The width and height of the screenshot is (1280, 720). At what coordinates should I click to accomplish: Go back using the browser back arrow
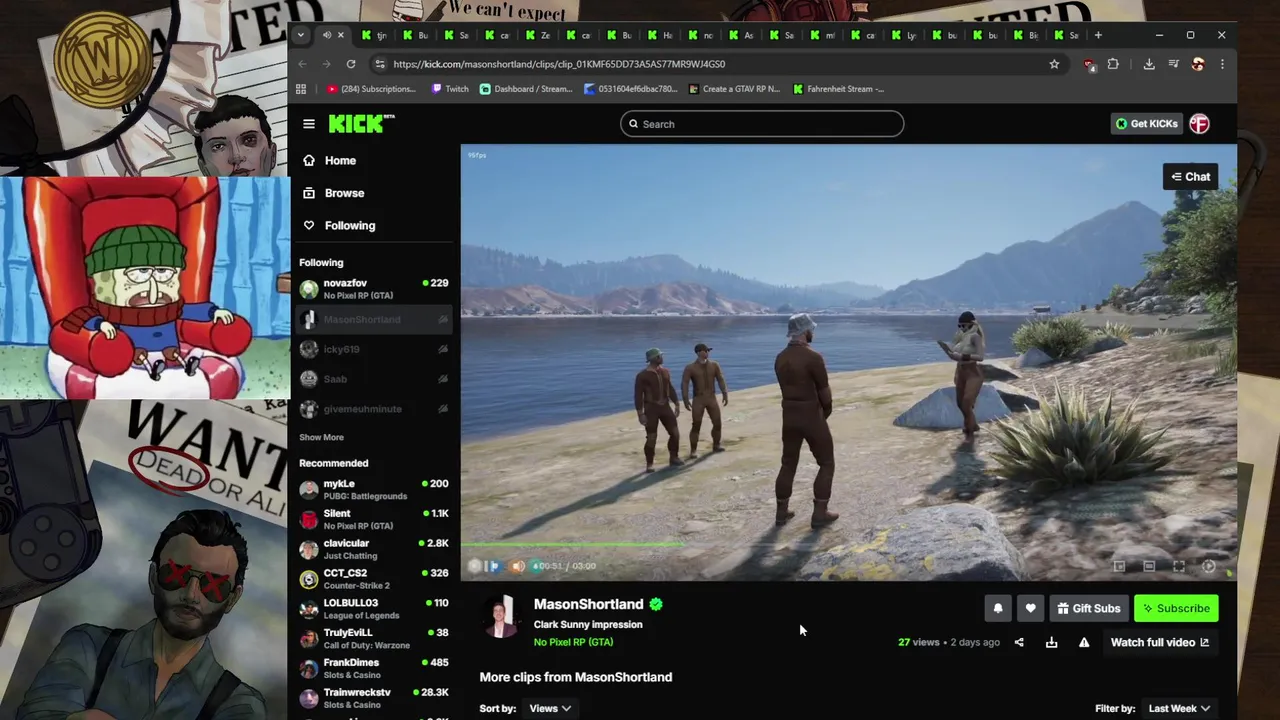point(303,64)
